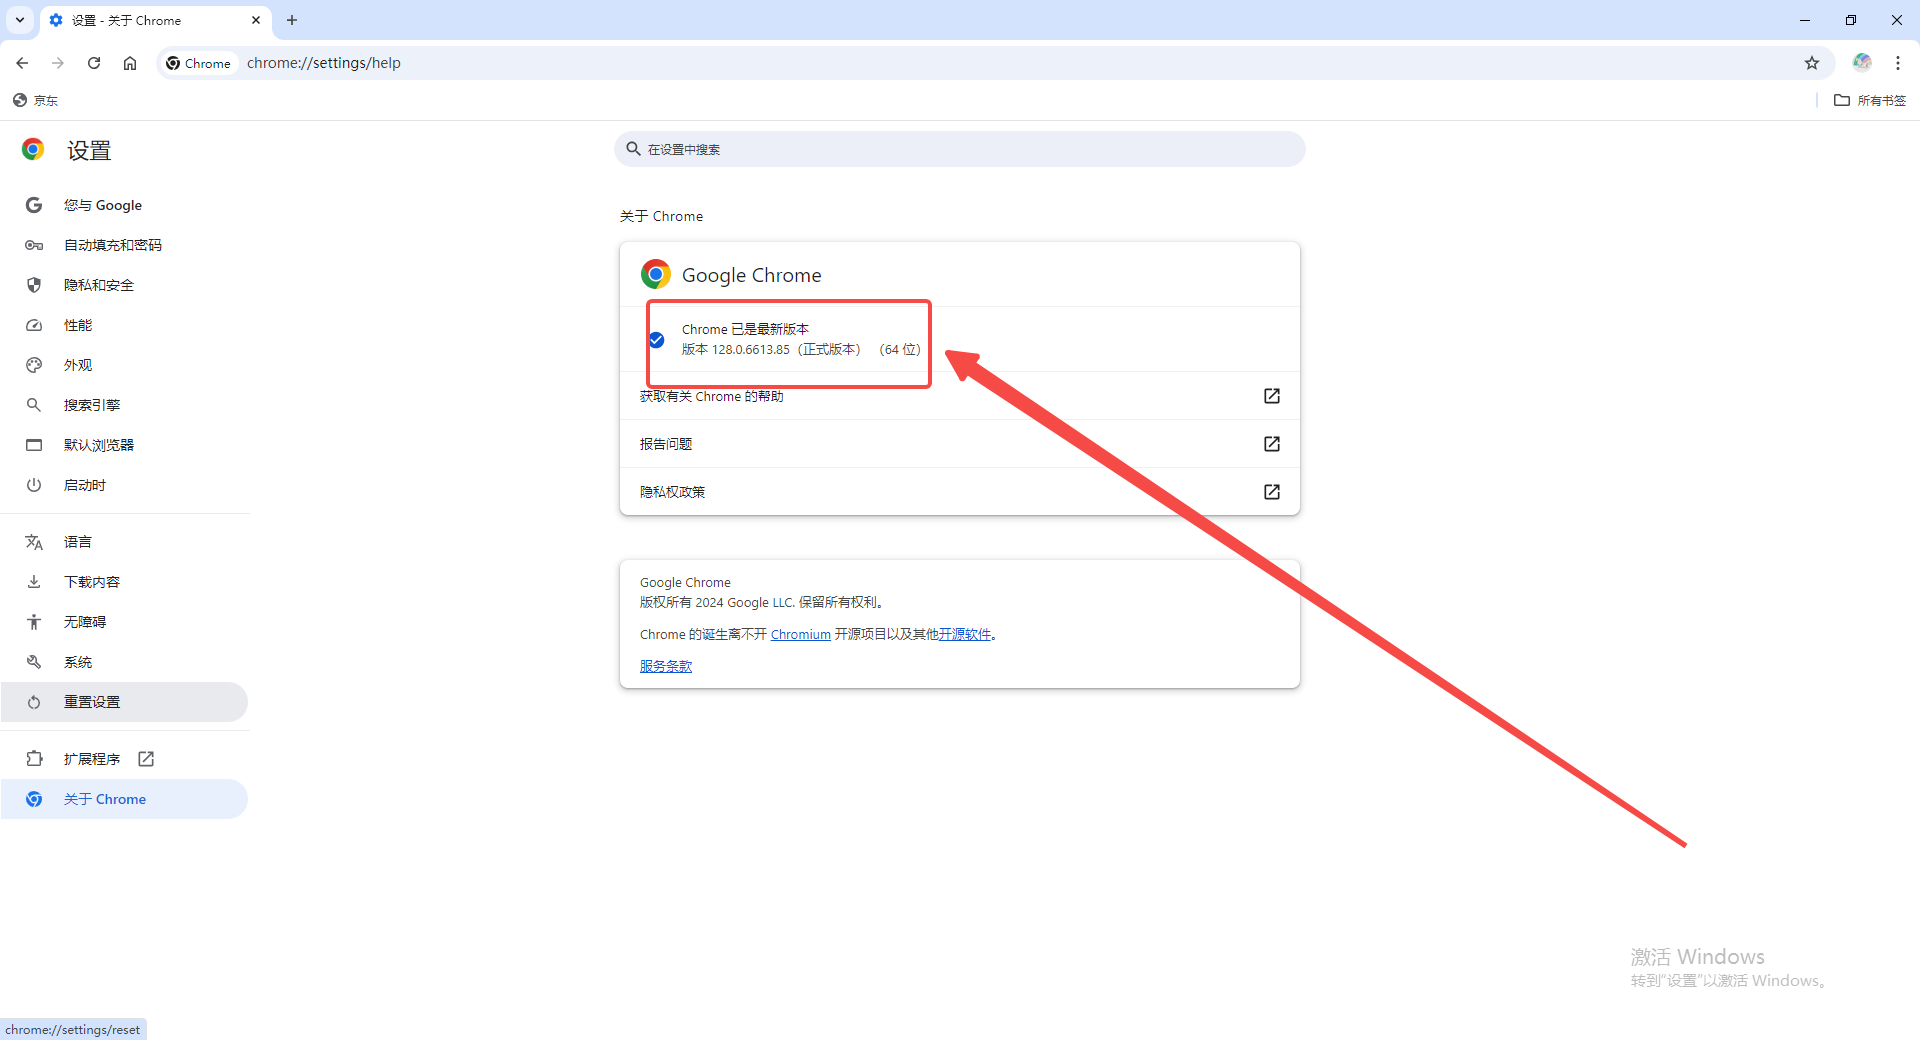Select 关于 Chrome in sidebar
This screenshot has width=1920, height=1040.
(125, 799)
